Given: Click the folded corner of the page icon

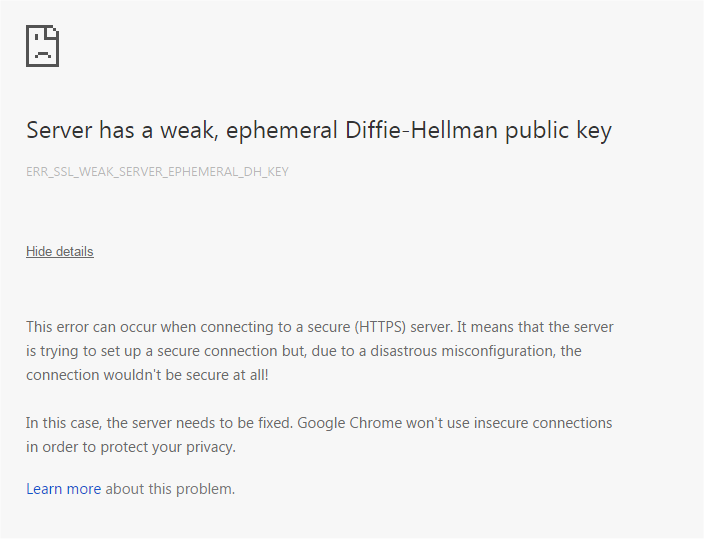Looking at the screenshot, I should click(x=54, y=31).
